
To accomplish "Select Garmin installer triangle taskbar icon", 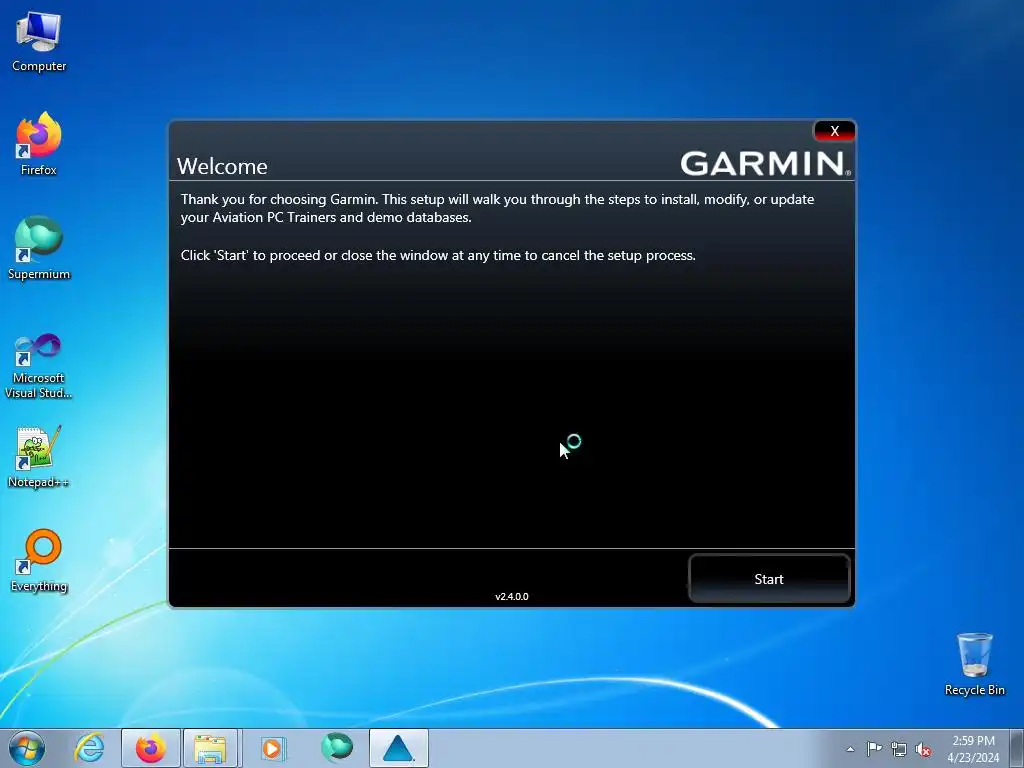I will pyautogui.click(x=398, y=748).
